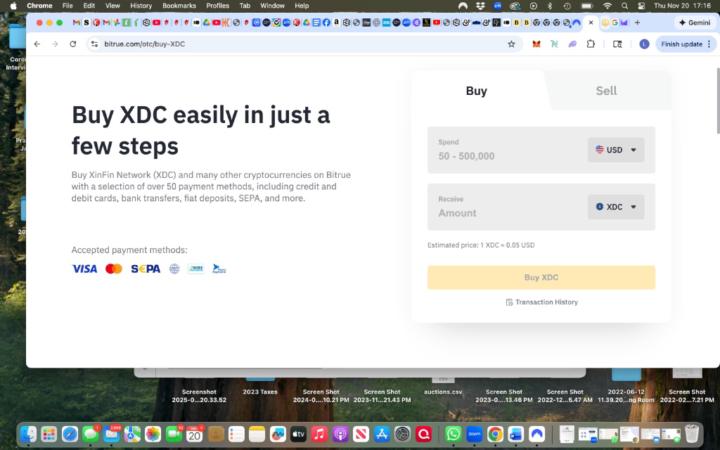Open Control Center in menu bar
720x450 pixels.
(641, 6)
